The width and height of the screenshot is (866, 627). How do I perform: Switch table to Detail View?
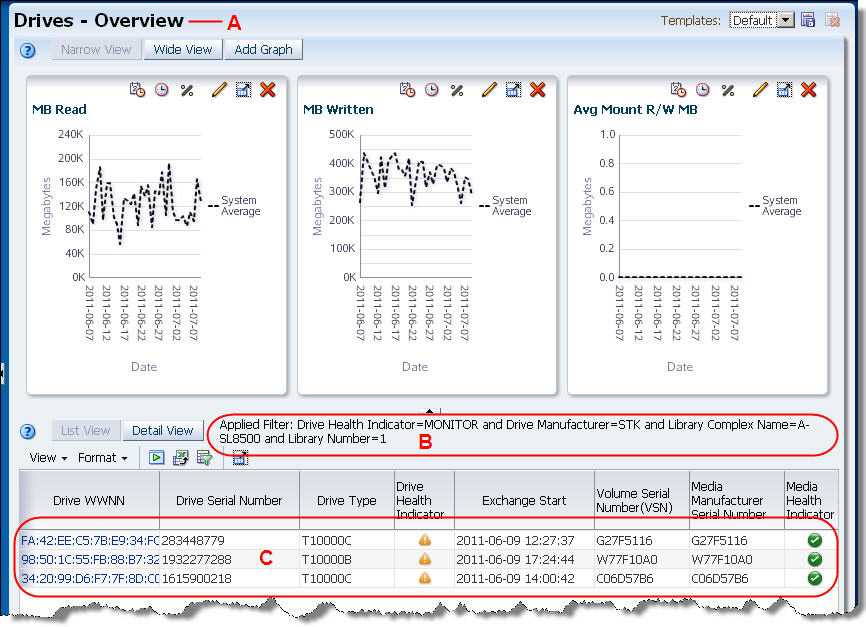coord(162,430)
